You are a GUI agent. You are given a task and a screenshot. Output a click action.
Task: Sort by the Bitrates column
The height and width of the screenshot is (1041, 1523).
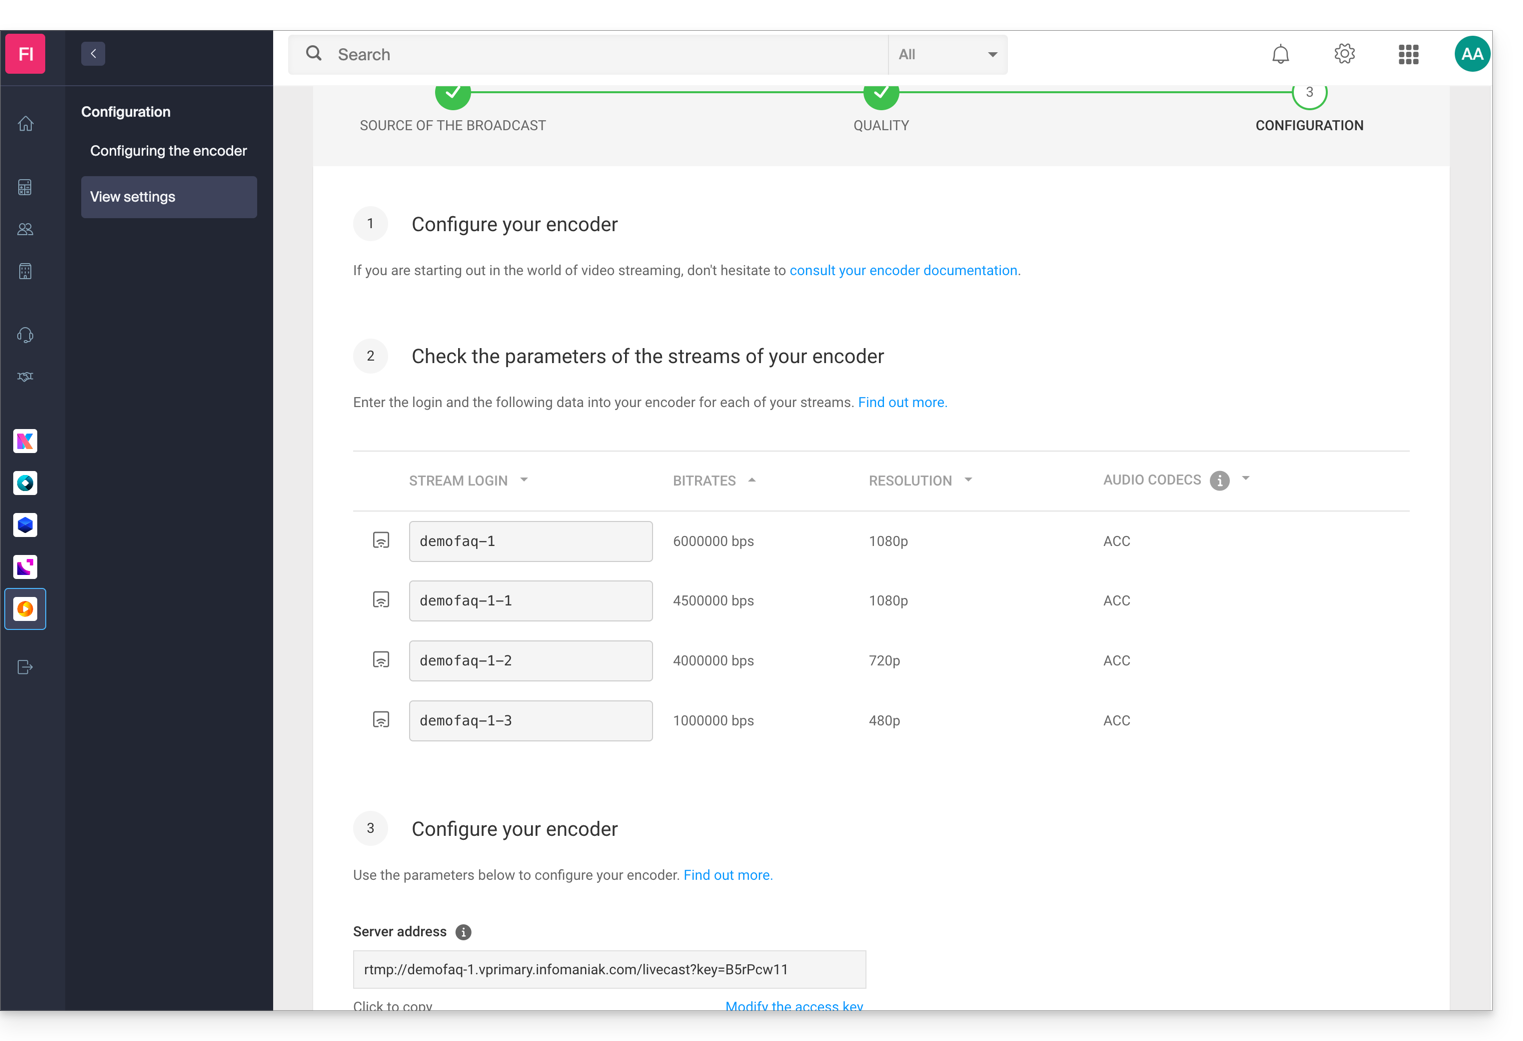[714, 481]
